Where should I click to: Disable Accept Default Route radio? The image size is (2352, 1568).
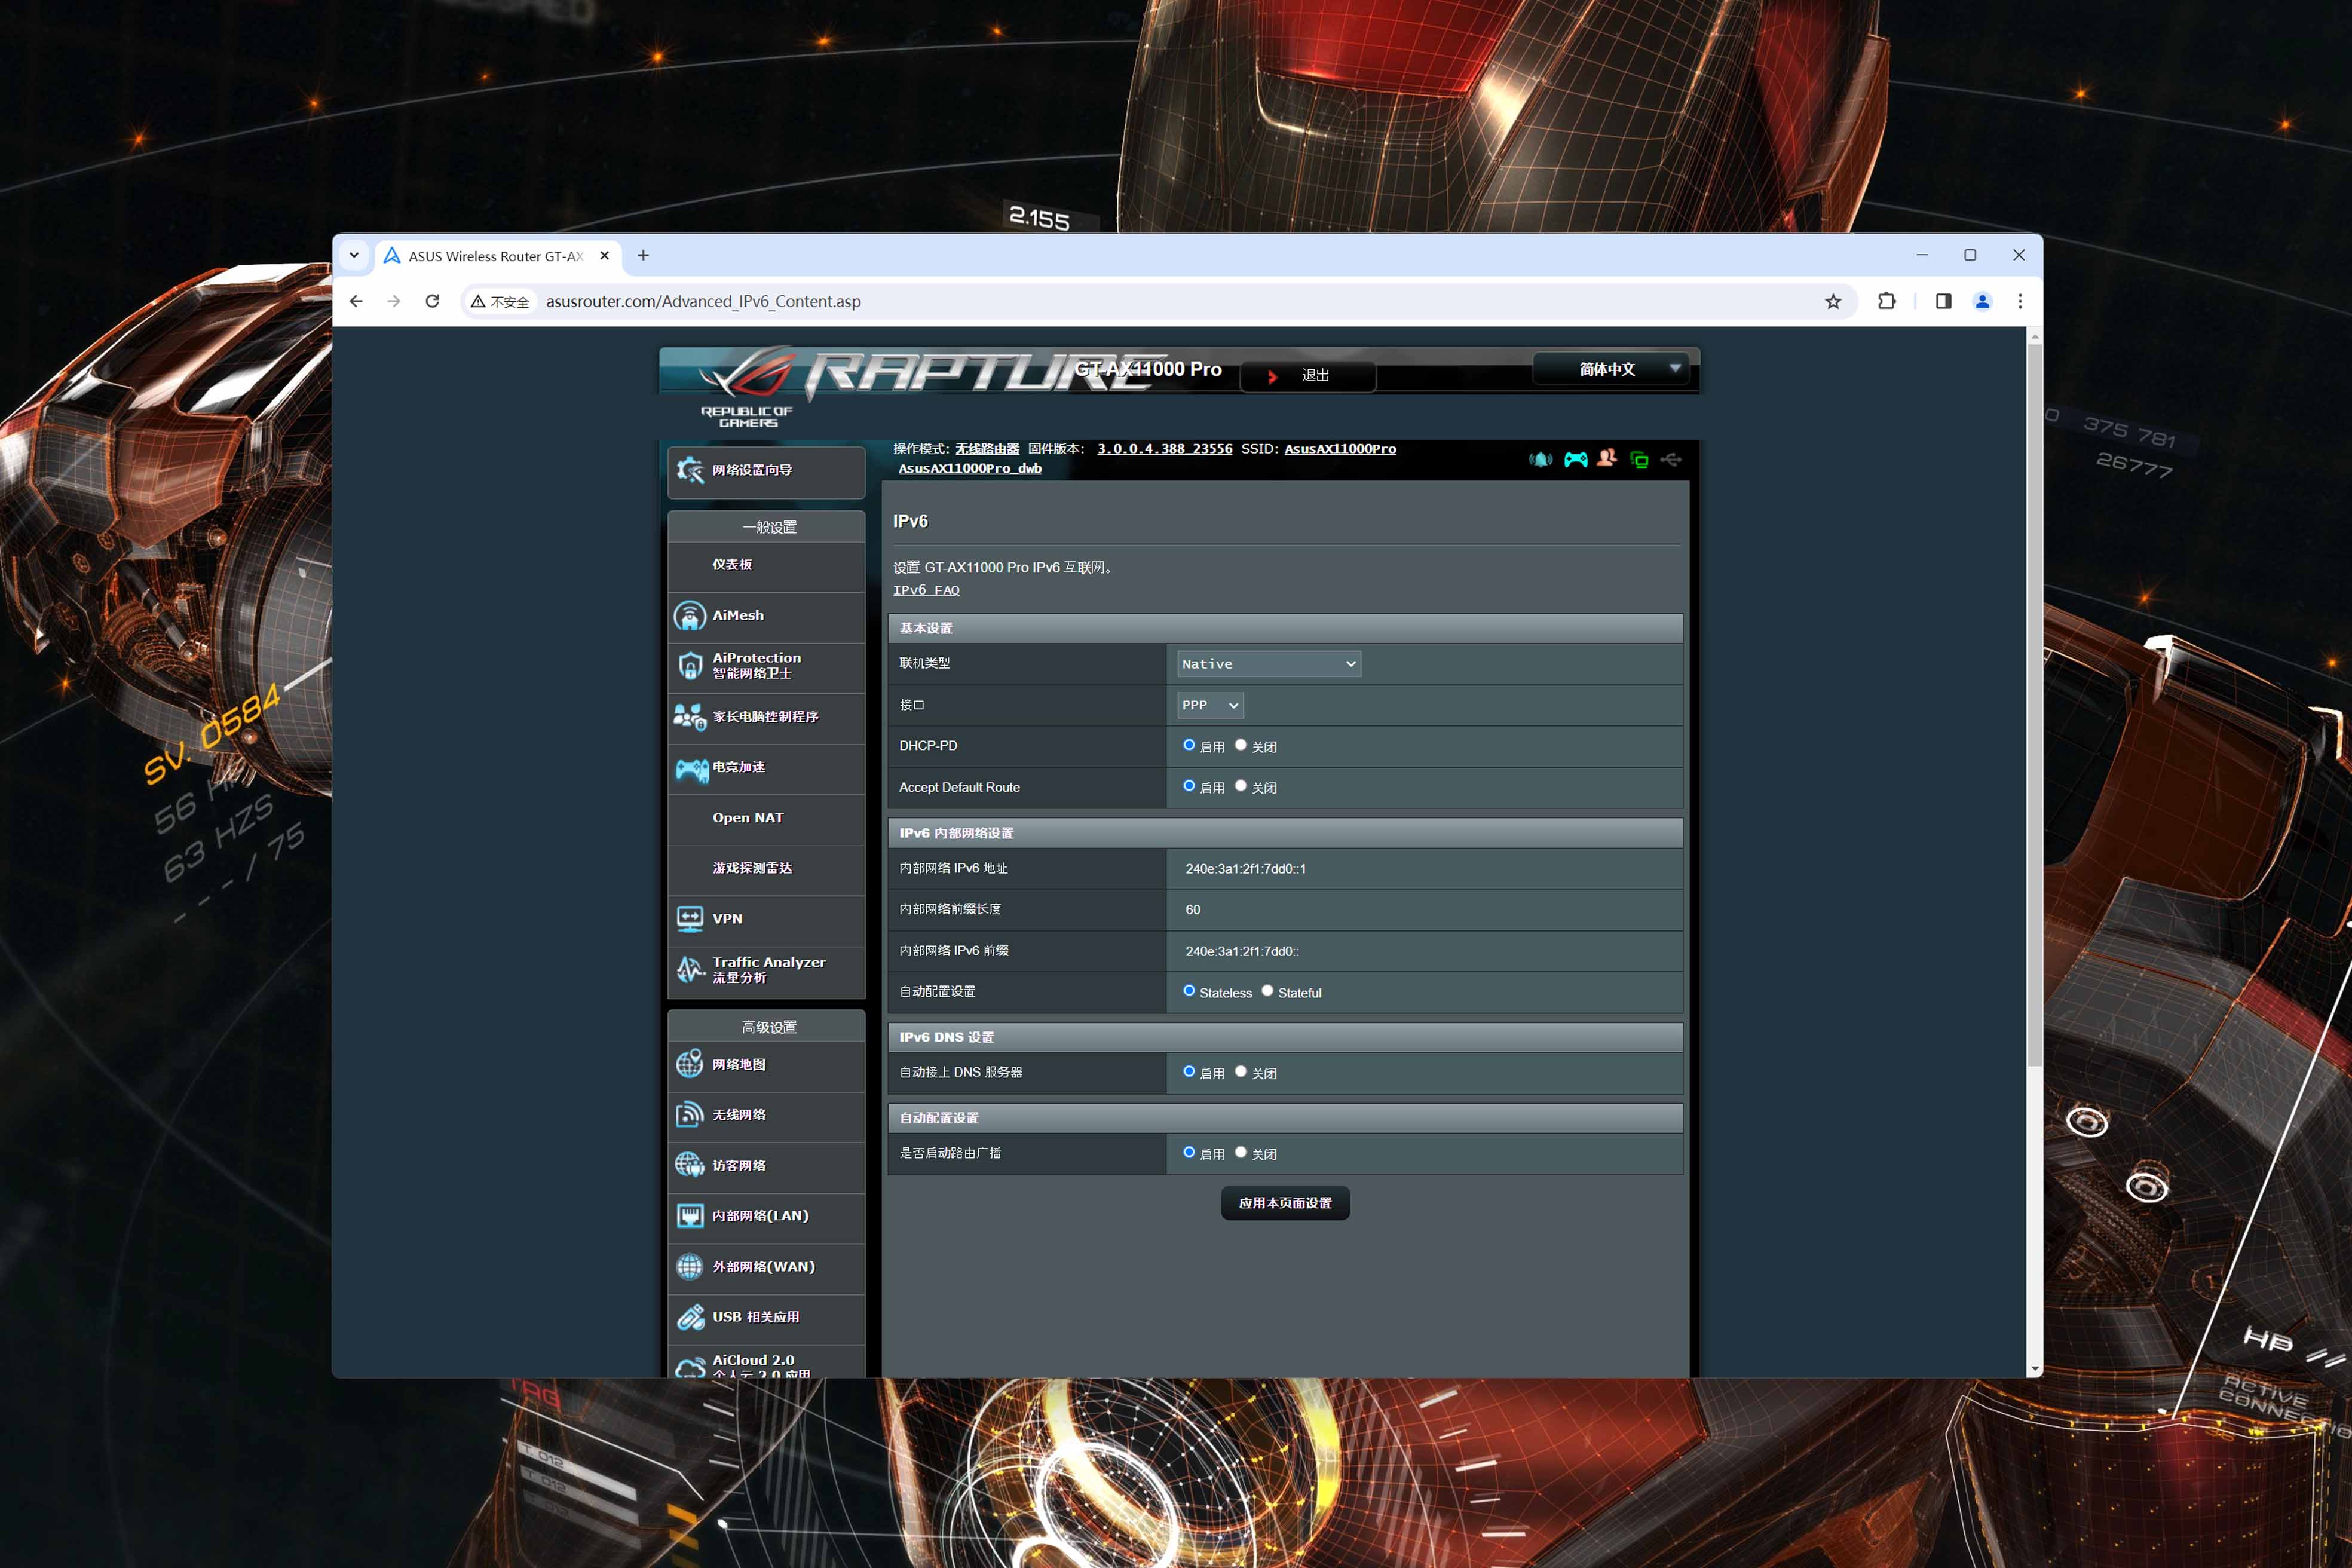[x=1241, y=786]
